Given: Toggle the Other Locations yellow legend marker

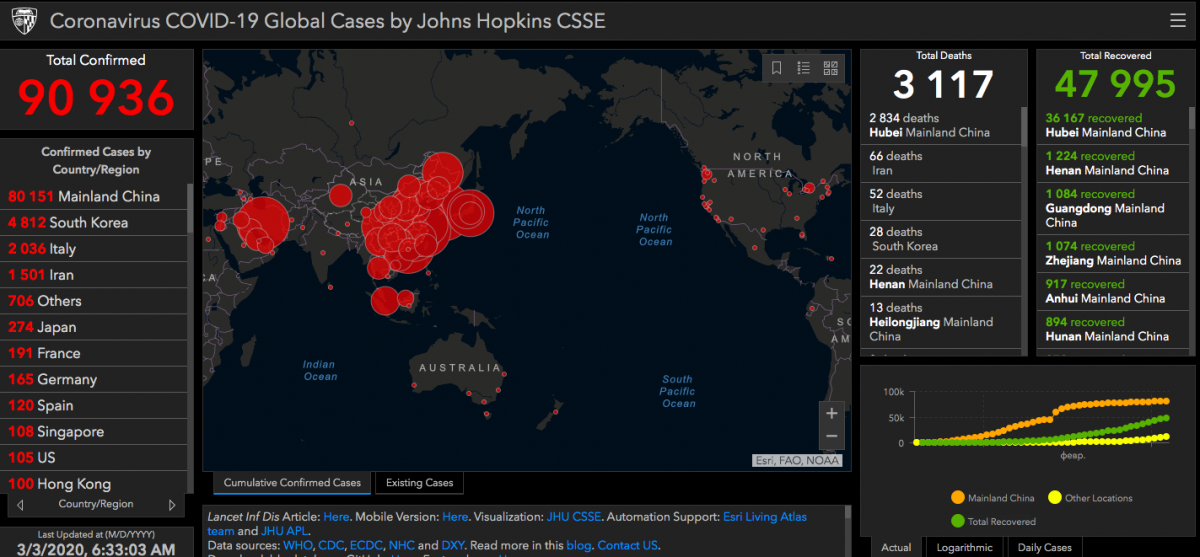Looking at the screenshot, I should tap(1055, 497).
